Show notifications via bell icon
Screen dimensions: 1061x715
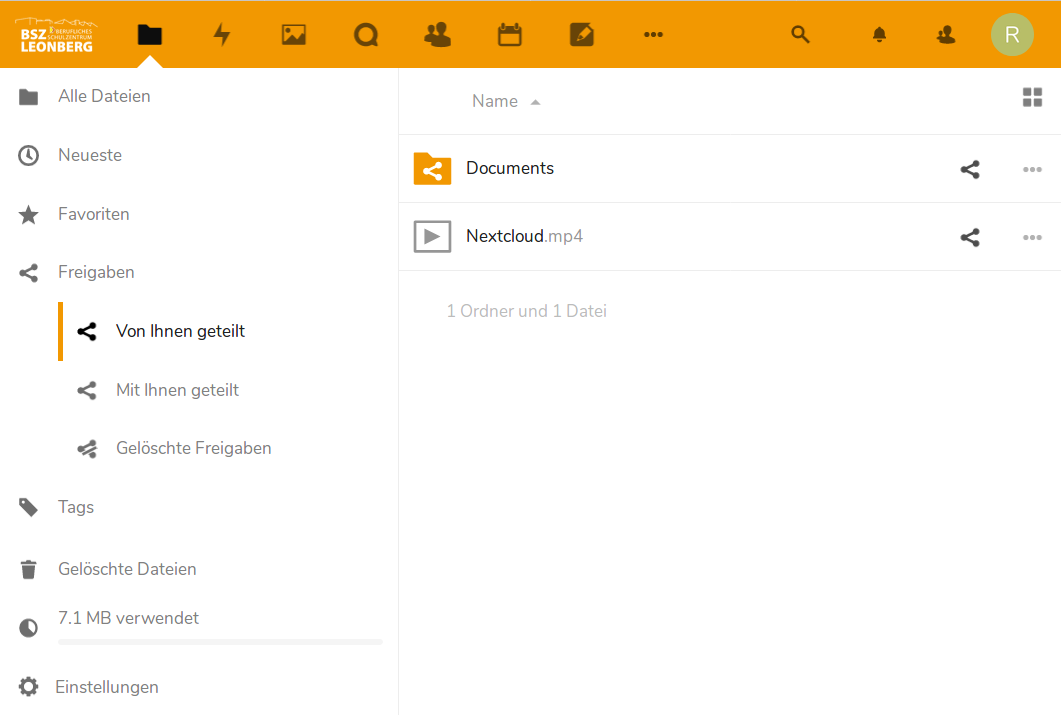click(879, 35)
